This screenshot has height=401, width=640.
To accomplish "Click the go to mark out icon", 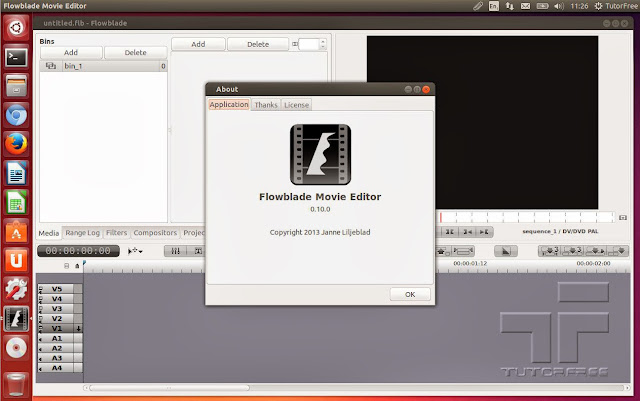I will pyautogui.click(x=484, y=232).
